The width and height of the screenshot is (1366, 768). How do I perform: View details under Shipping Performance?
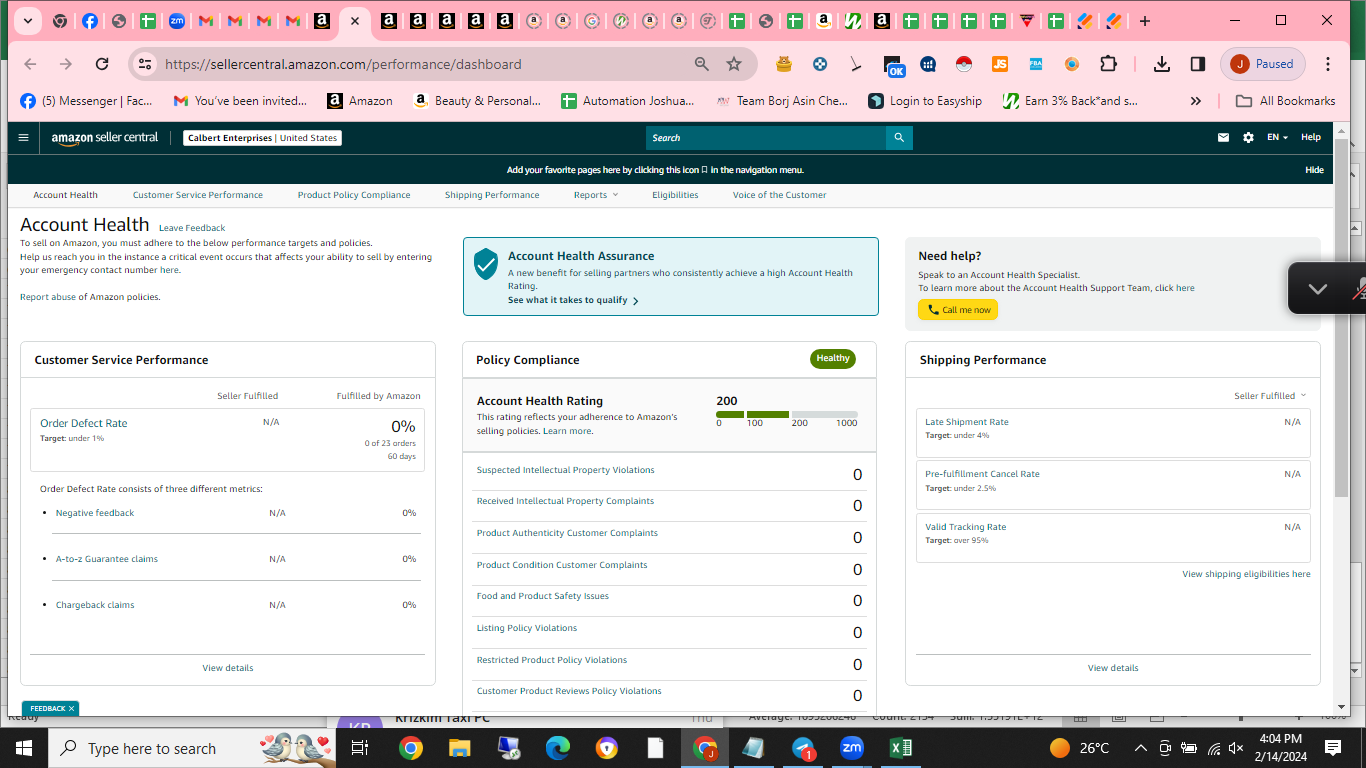click(x=1113, y=668)
